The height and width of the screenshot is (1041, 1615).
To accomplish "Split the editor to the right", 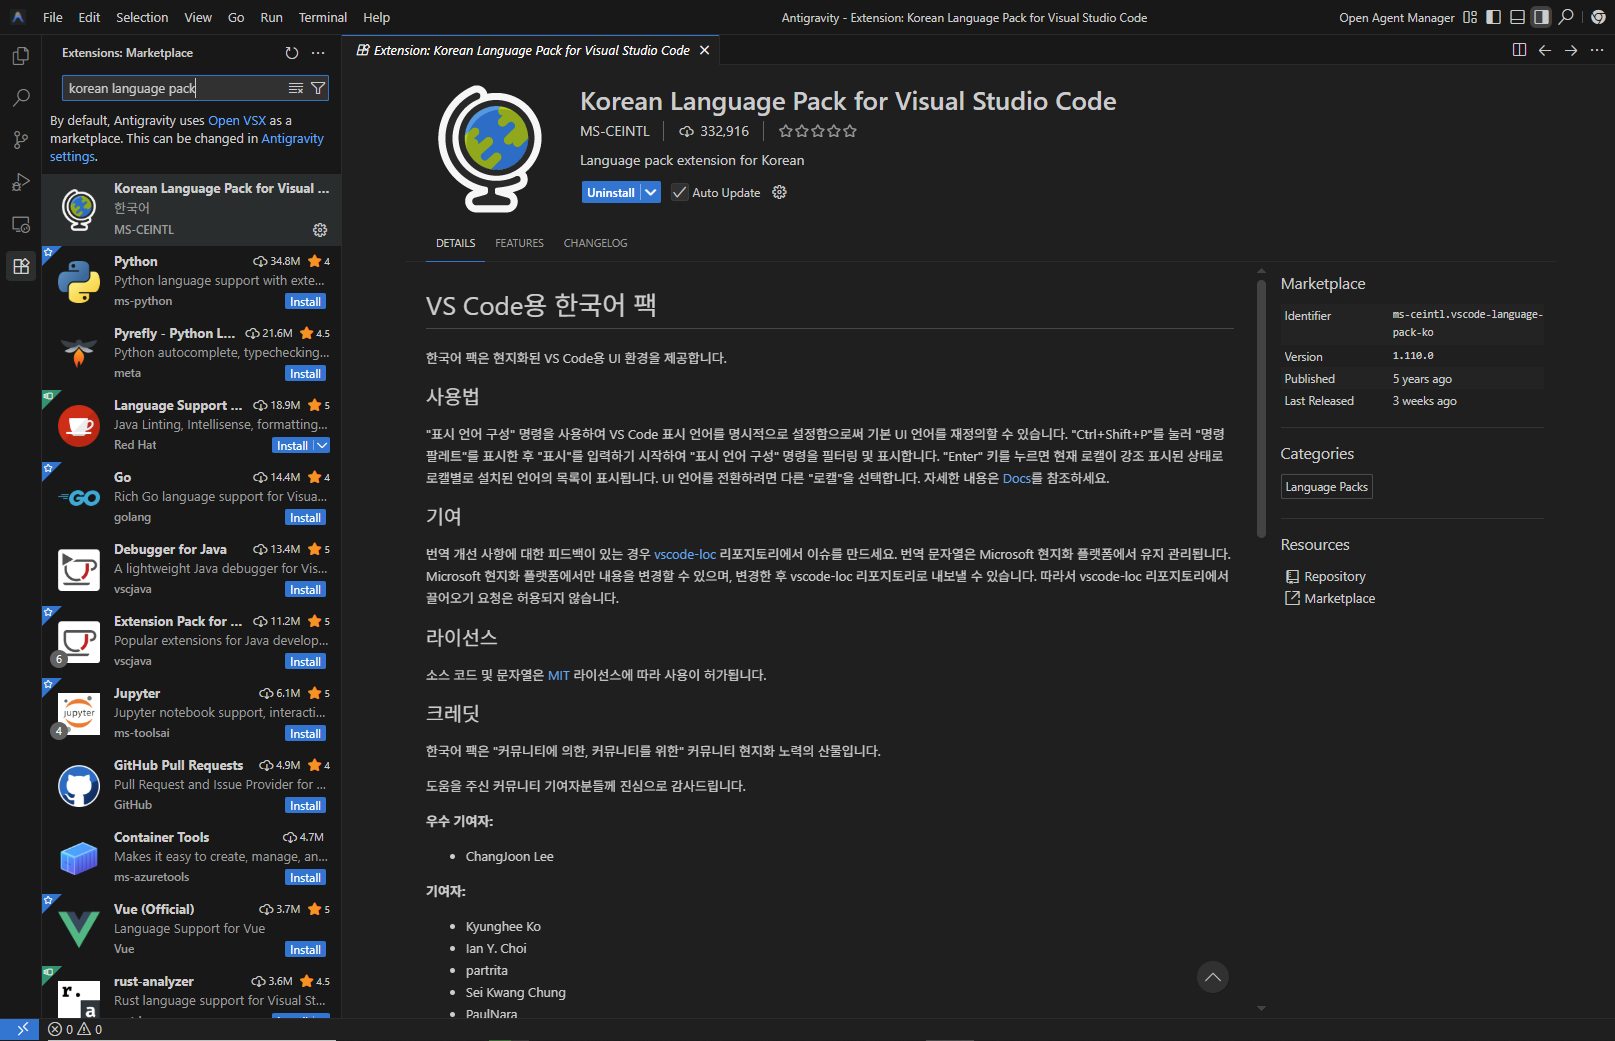I will coord(1519,50).
